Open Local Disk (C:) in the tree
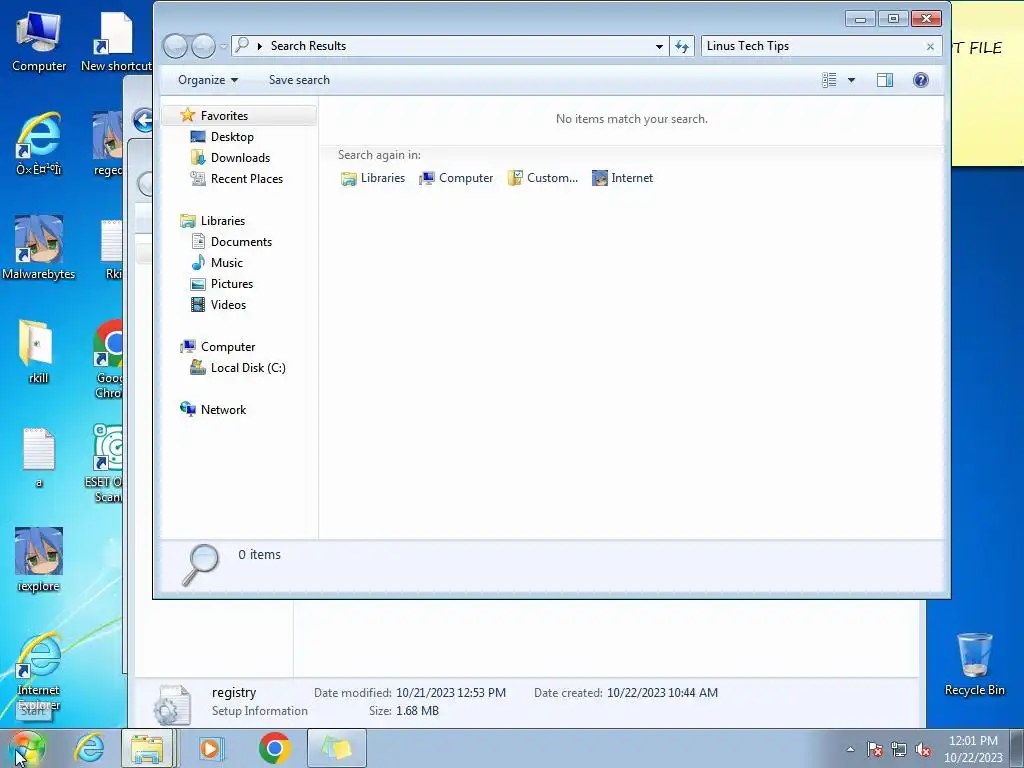Image resolution: width=1024 pixels, height=768 pixels. pos(248,368)
